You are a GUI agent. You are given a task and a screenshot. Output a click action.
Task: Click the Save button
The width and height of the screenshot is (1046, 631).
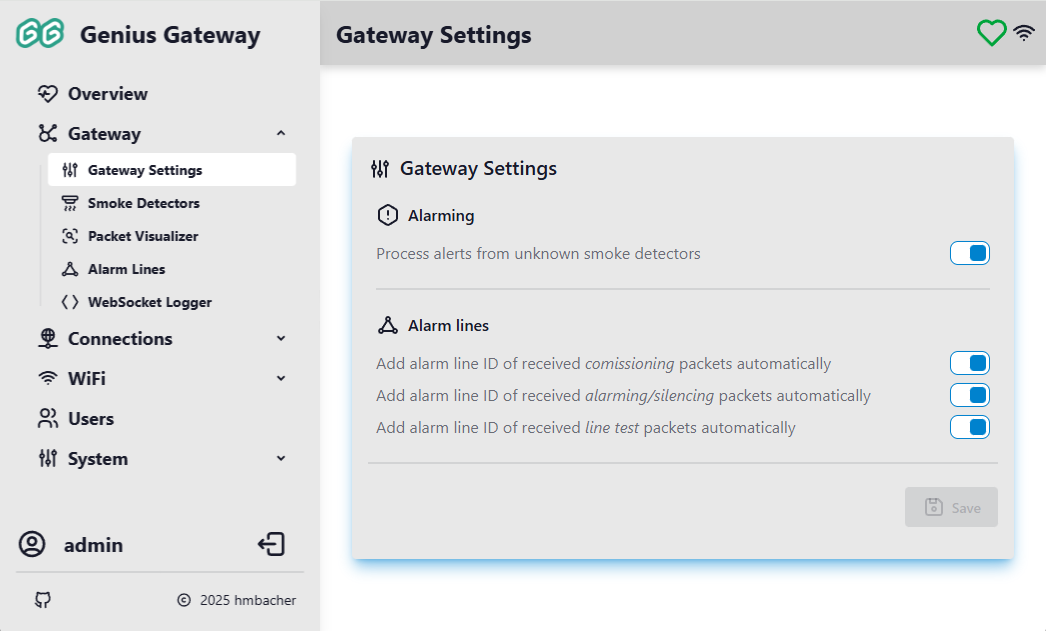coord(951,507)
